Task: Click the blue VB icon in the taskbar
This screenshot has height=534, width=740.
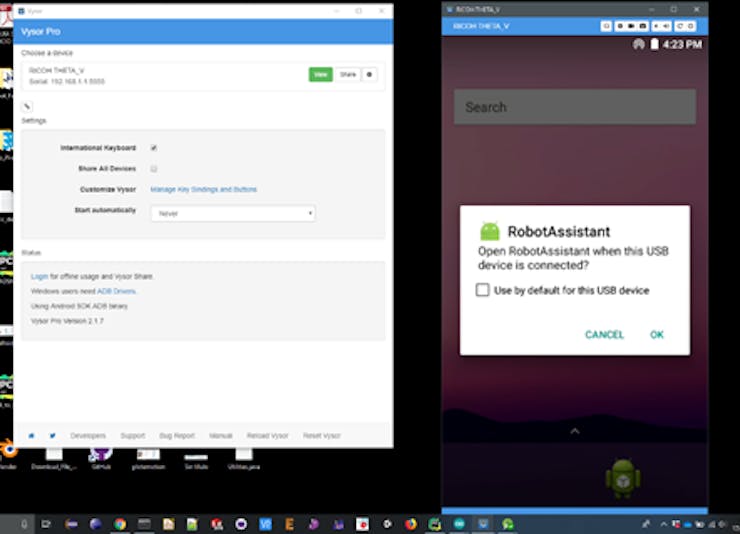Action: pyautogui.click(x=265, y=524)
